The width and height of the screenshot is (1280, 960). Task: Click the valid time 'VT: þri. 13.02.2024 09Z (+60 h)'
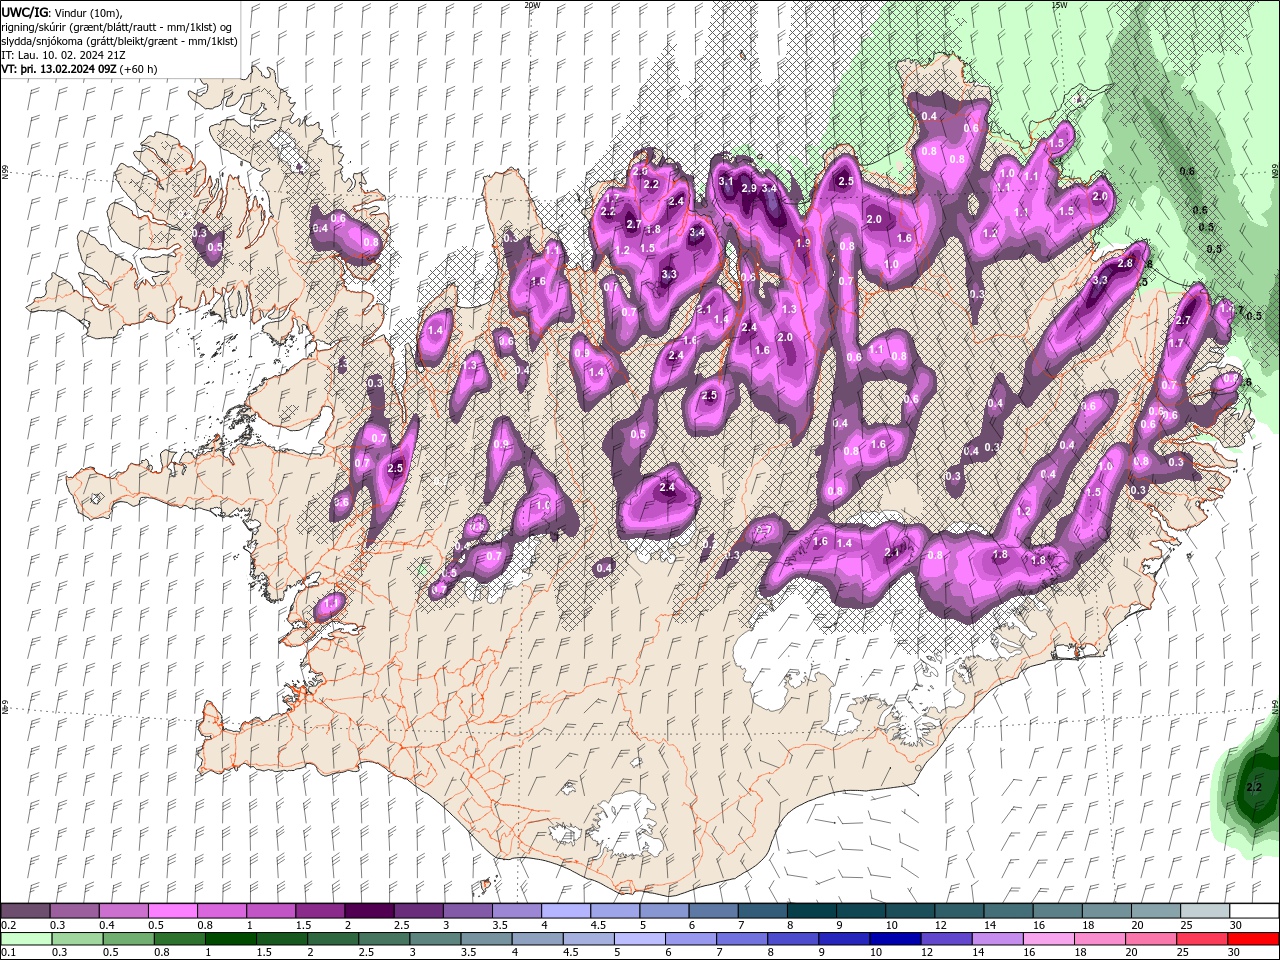80,69
